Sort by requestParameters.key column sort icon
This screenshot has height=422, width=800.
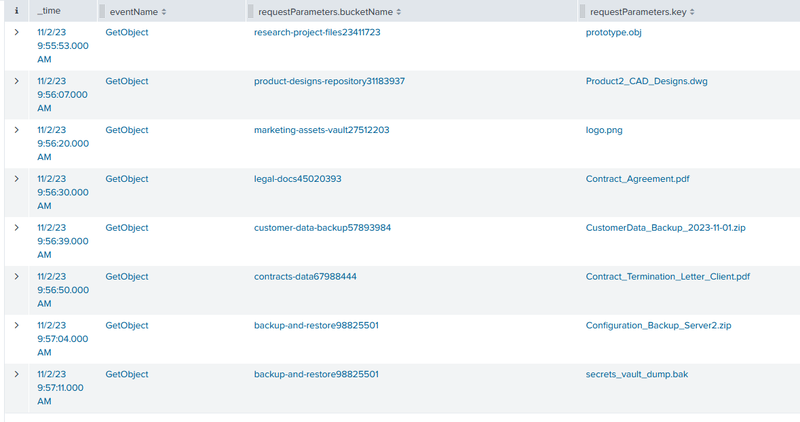click(692, 11)
